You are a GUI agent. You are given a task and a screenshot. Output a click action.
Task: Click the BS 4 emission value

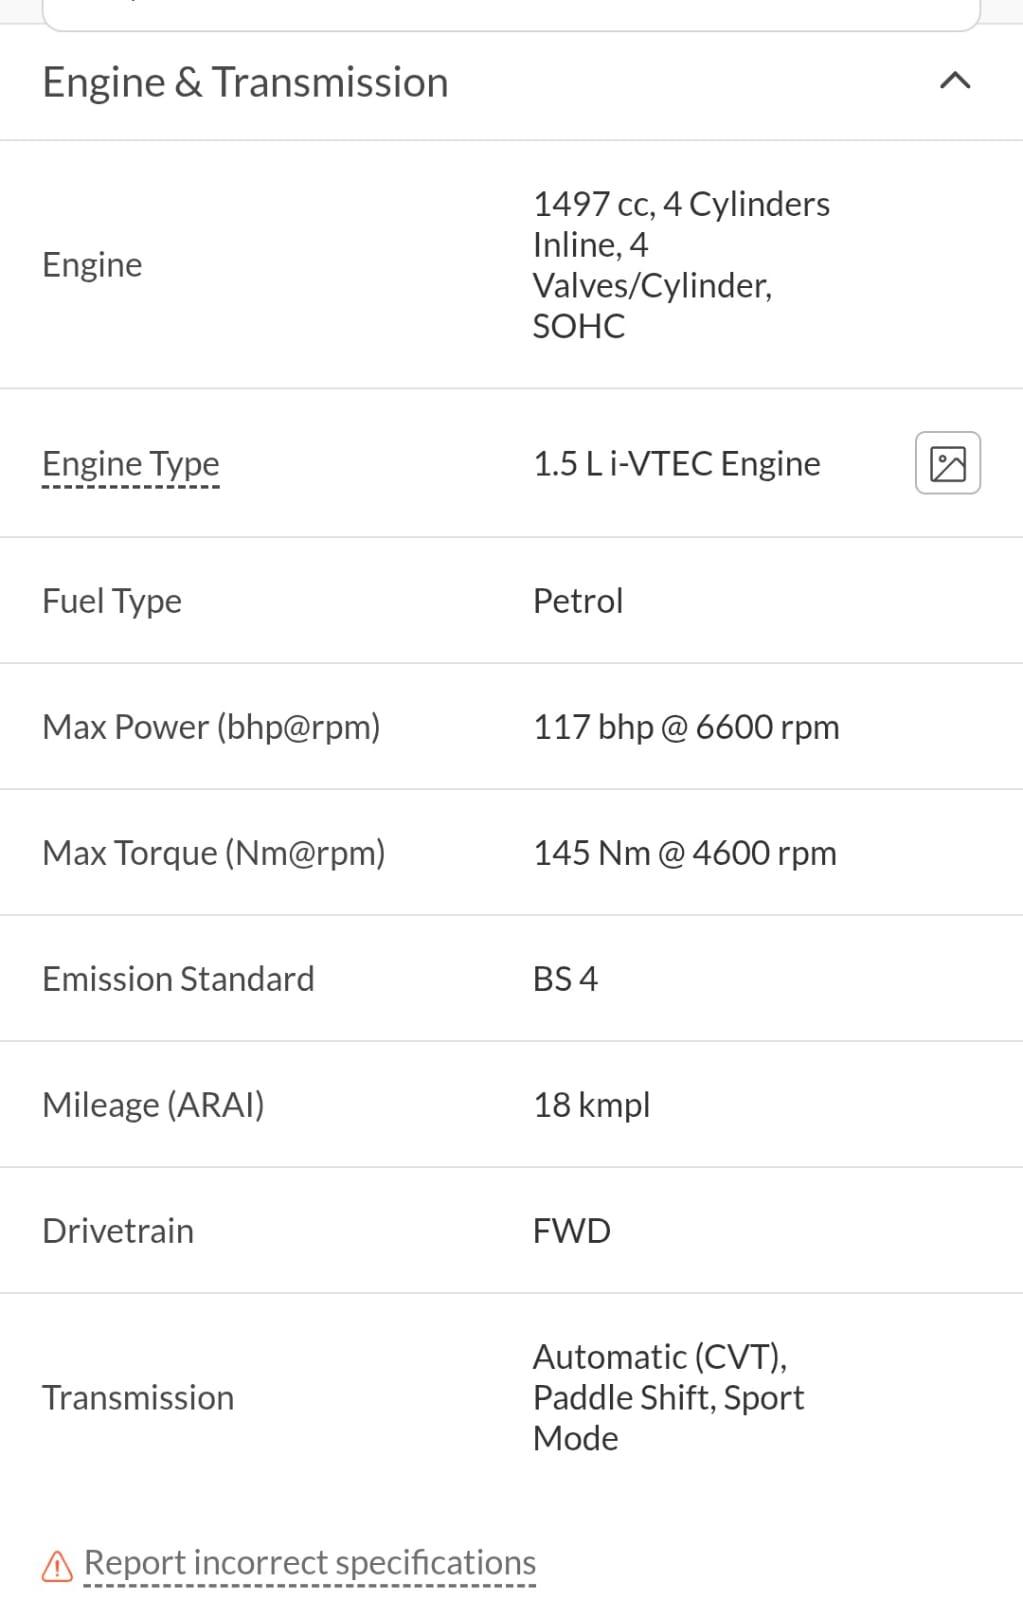tap(565, 978)
